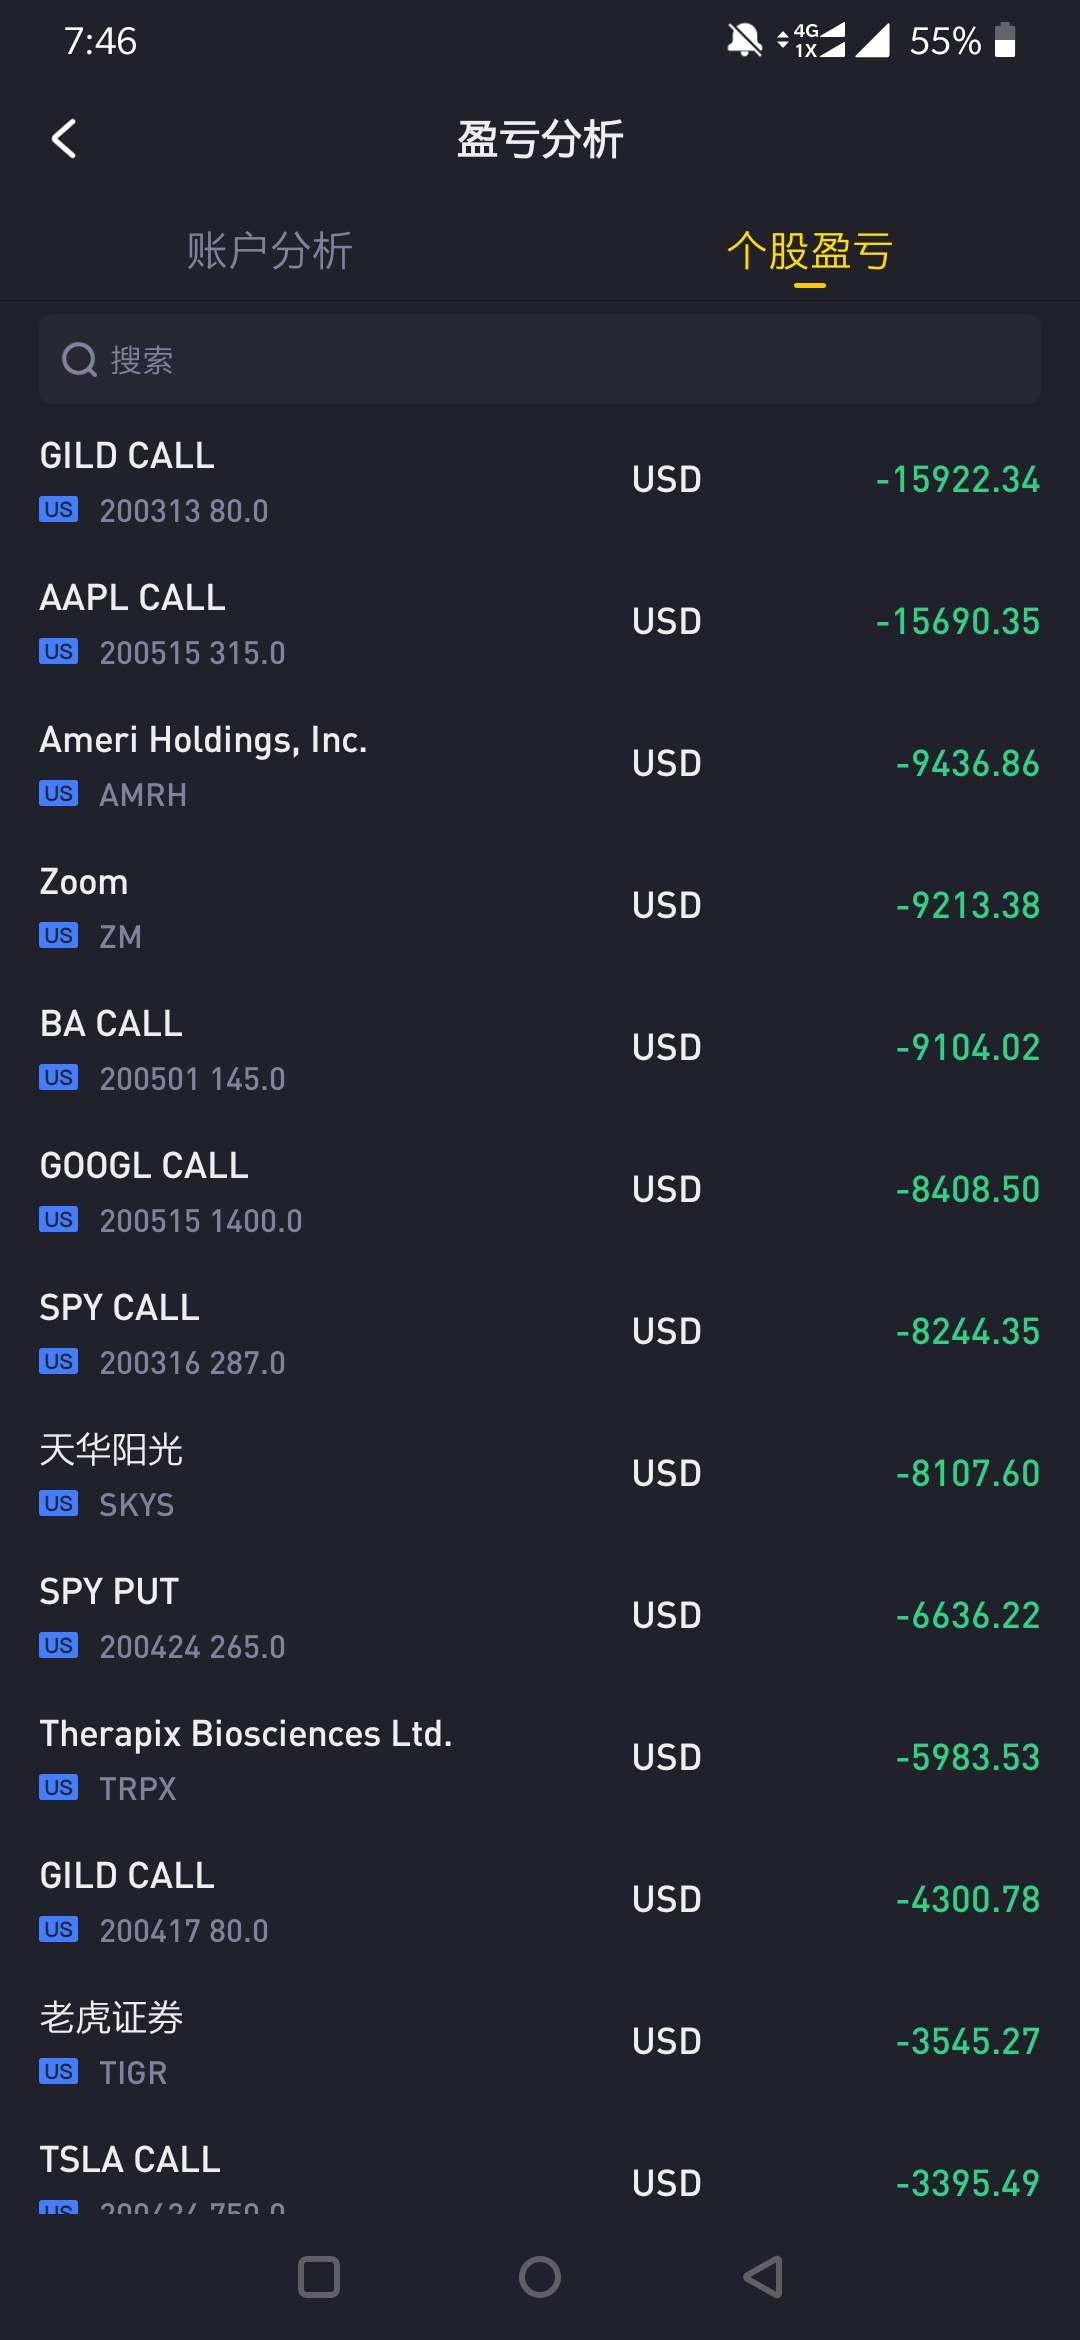Image resolution: width=1080 pixels, height=2340 pixels.
Task: Open GILD CALL 200313 80.0 row
Action: pos(540,482)
